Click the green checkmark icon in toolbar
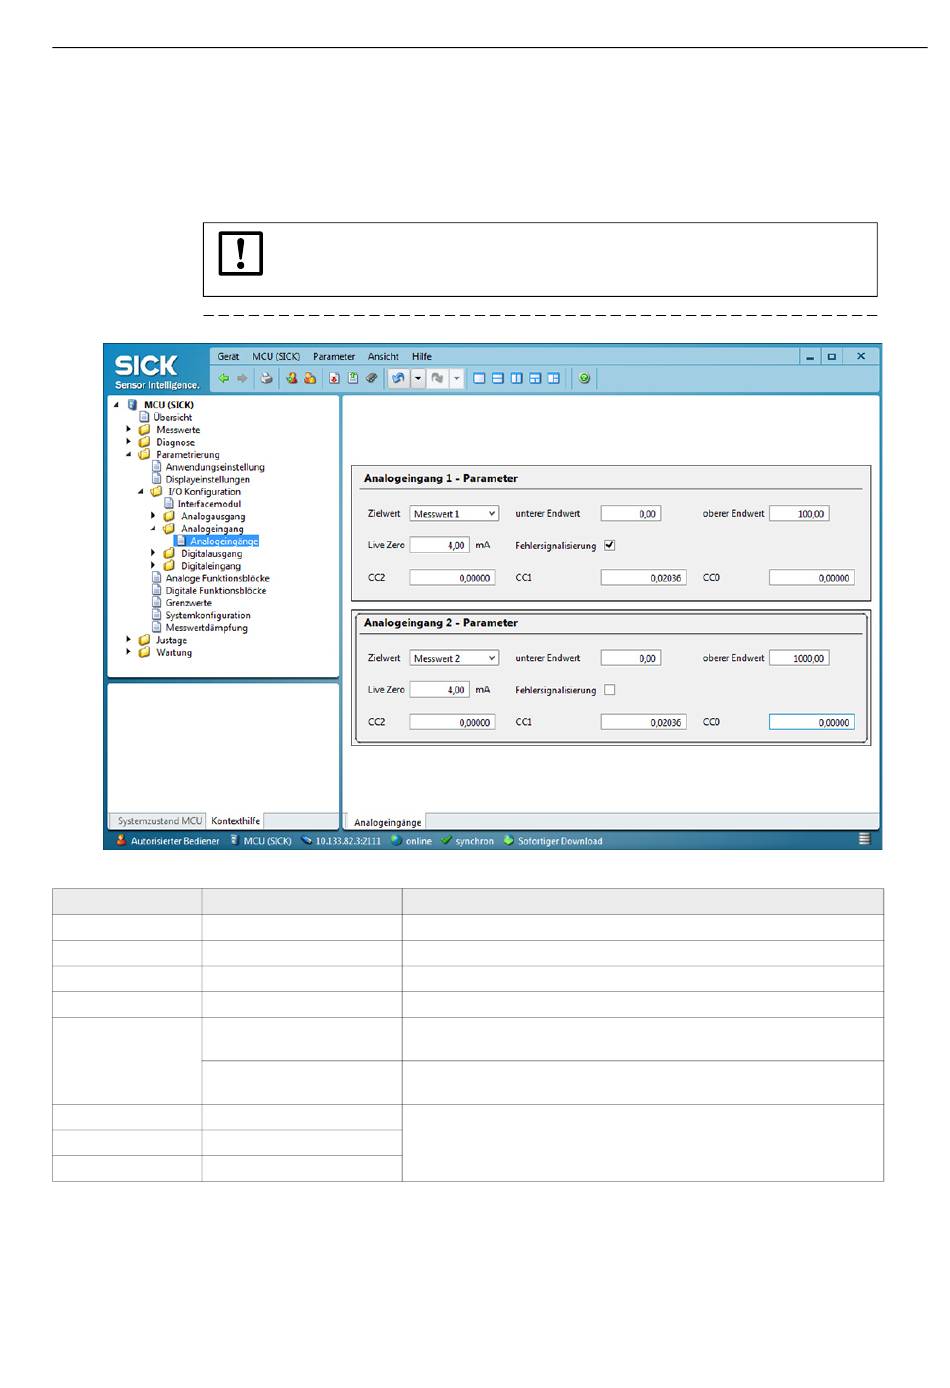 [x=584, y=379]
